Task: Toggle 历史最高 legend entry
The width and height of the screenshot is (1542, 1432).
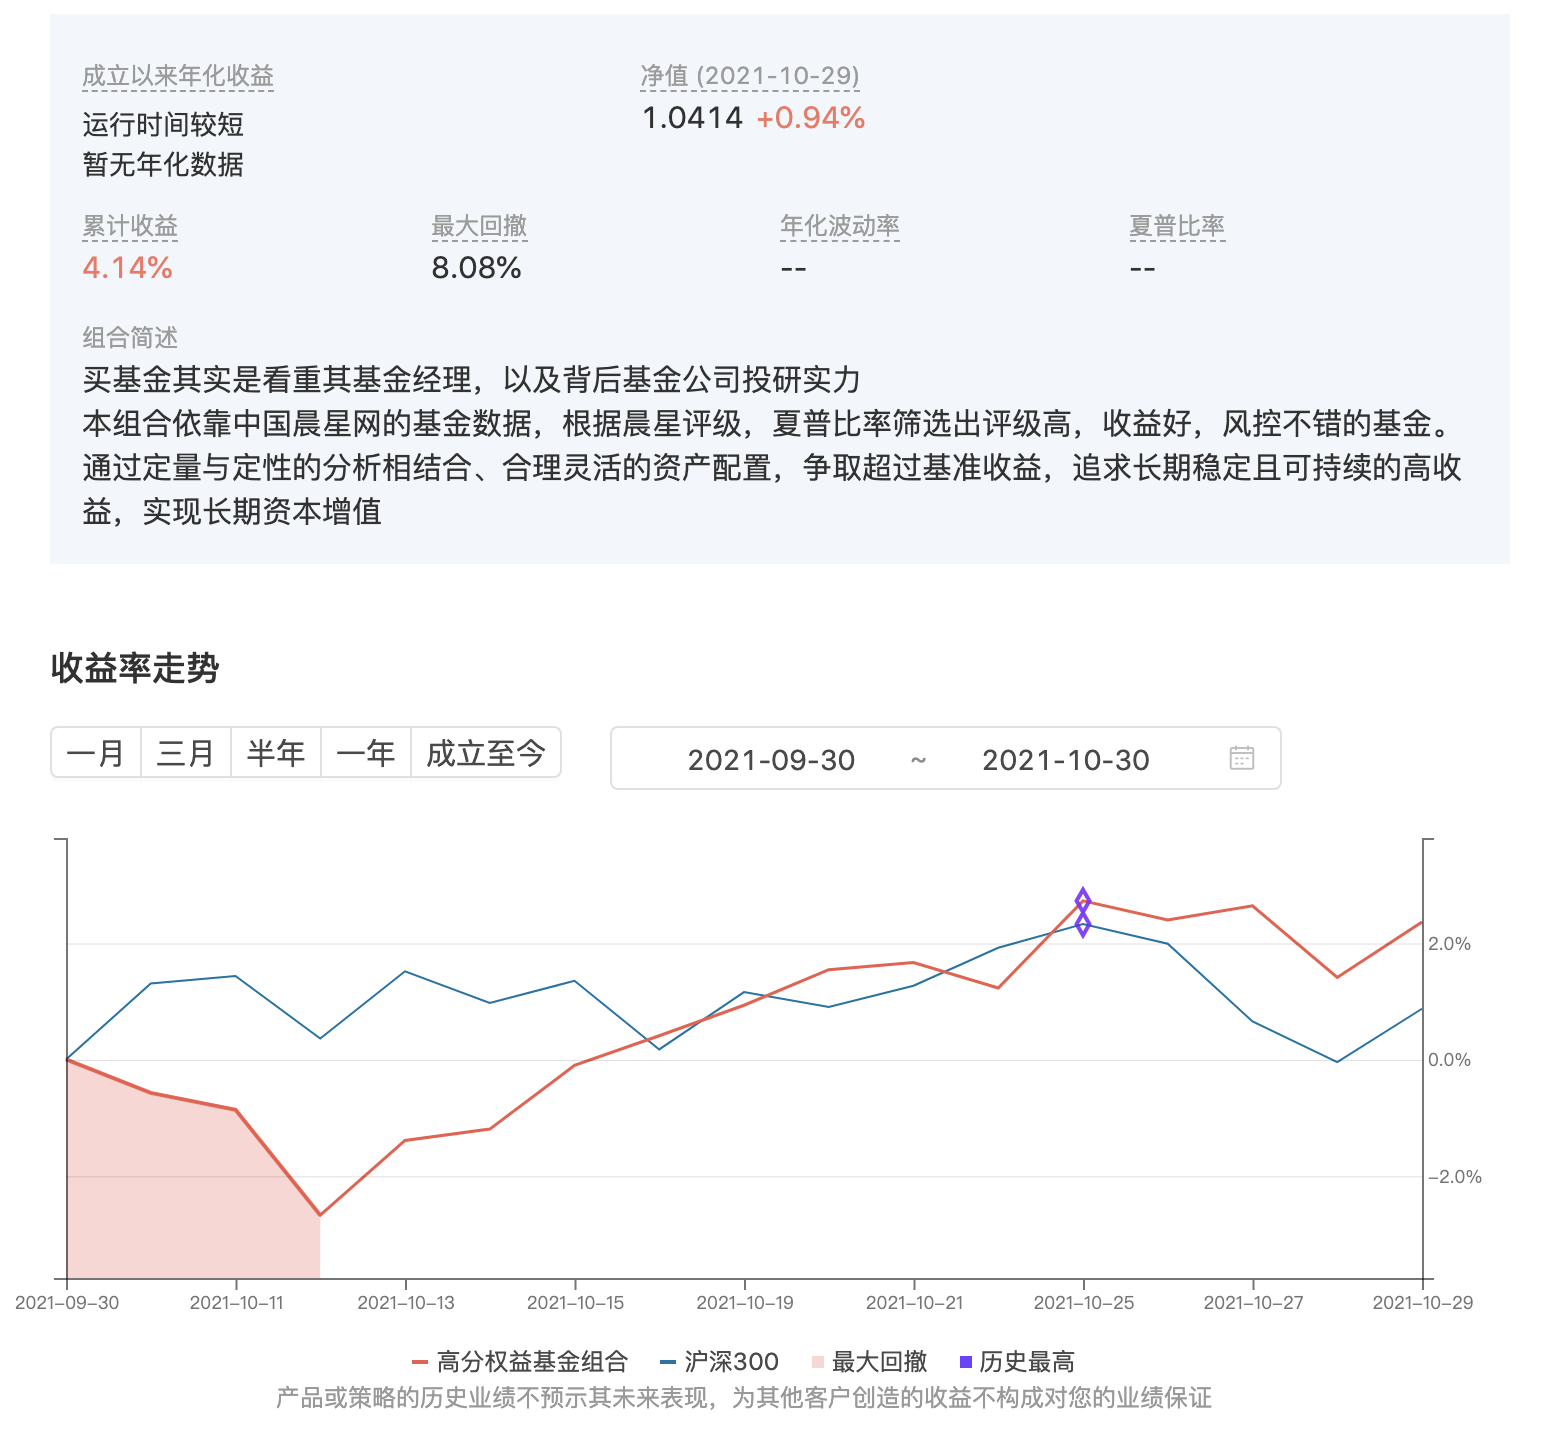Action: click(x=1017, y=1361)
